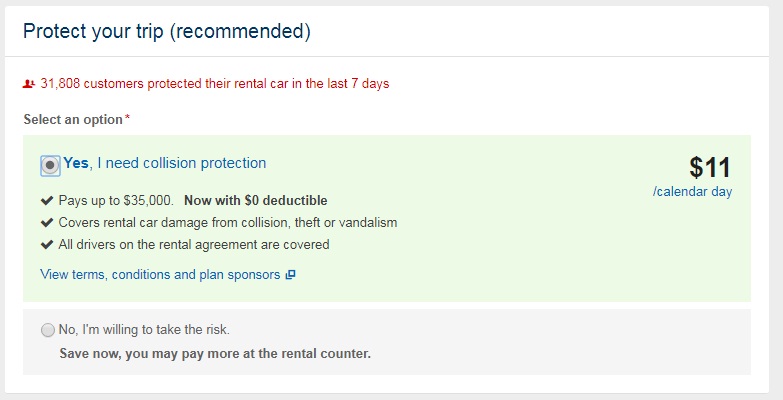Click the "Covers rental car damage from collision" line
This screenshot has height=400, width=783.
[228, 222]
